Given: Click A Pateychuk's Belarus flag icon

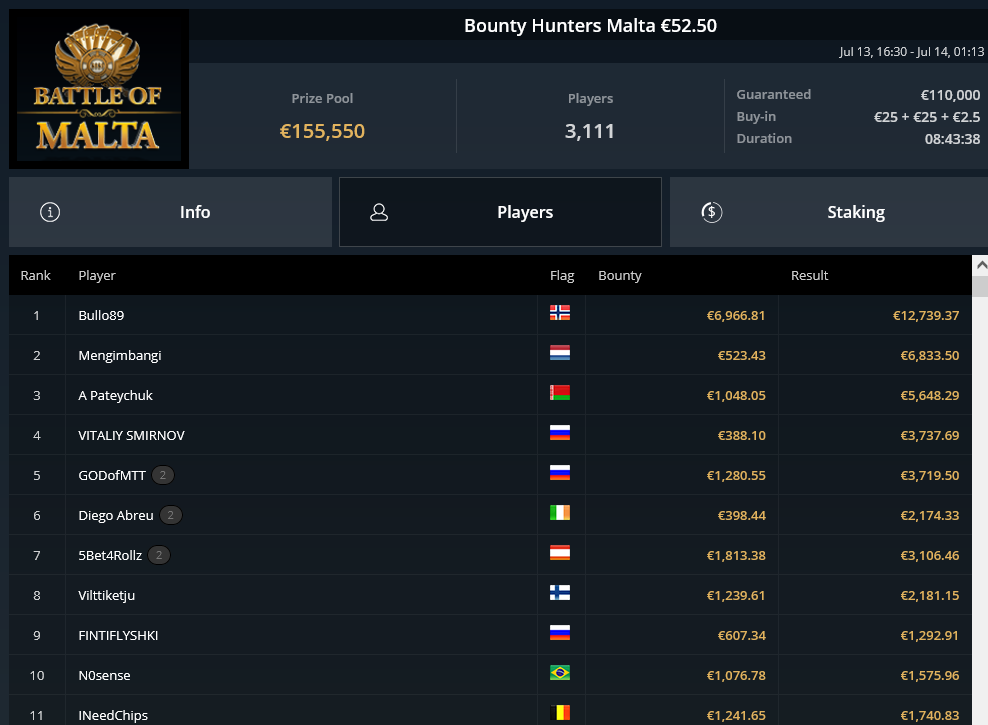Looking at the screenshot, I should pos(560,392).
